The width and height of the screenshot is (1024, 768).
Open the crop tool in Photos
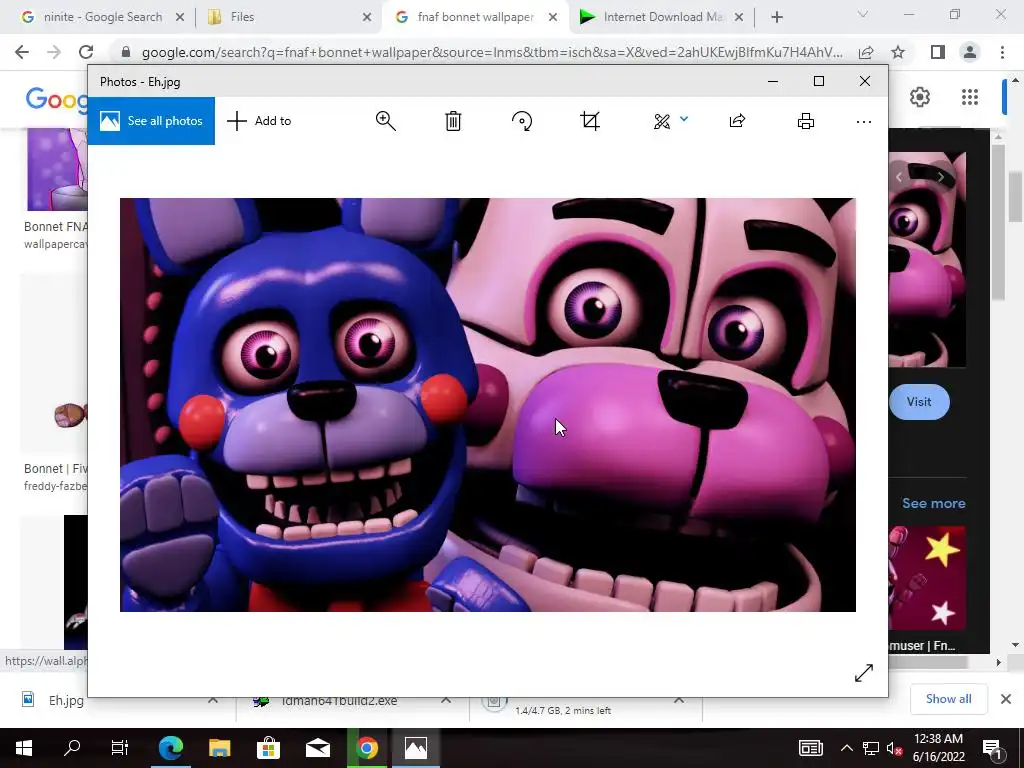[590, 121]
